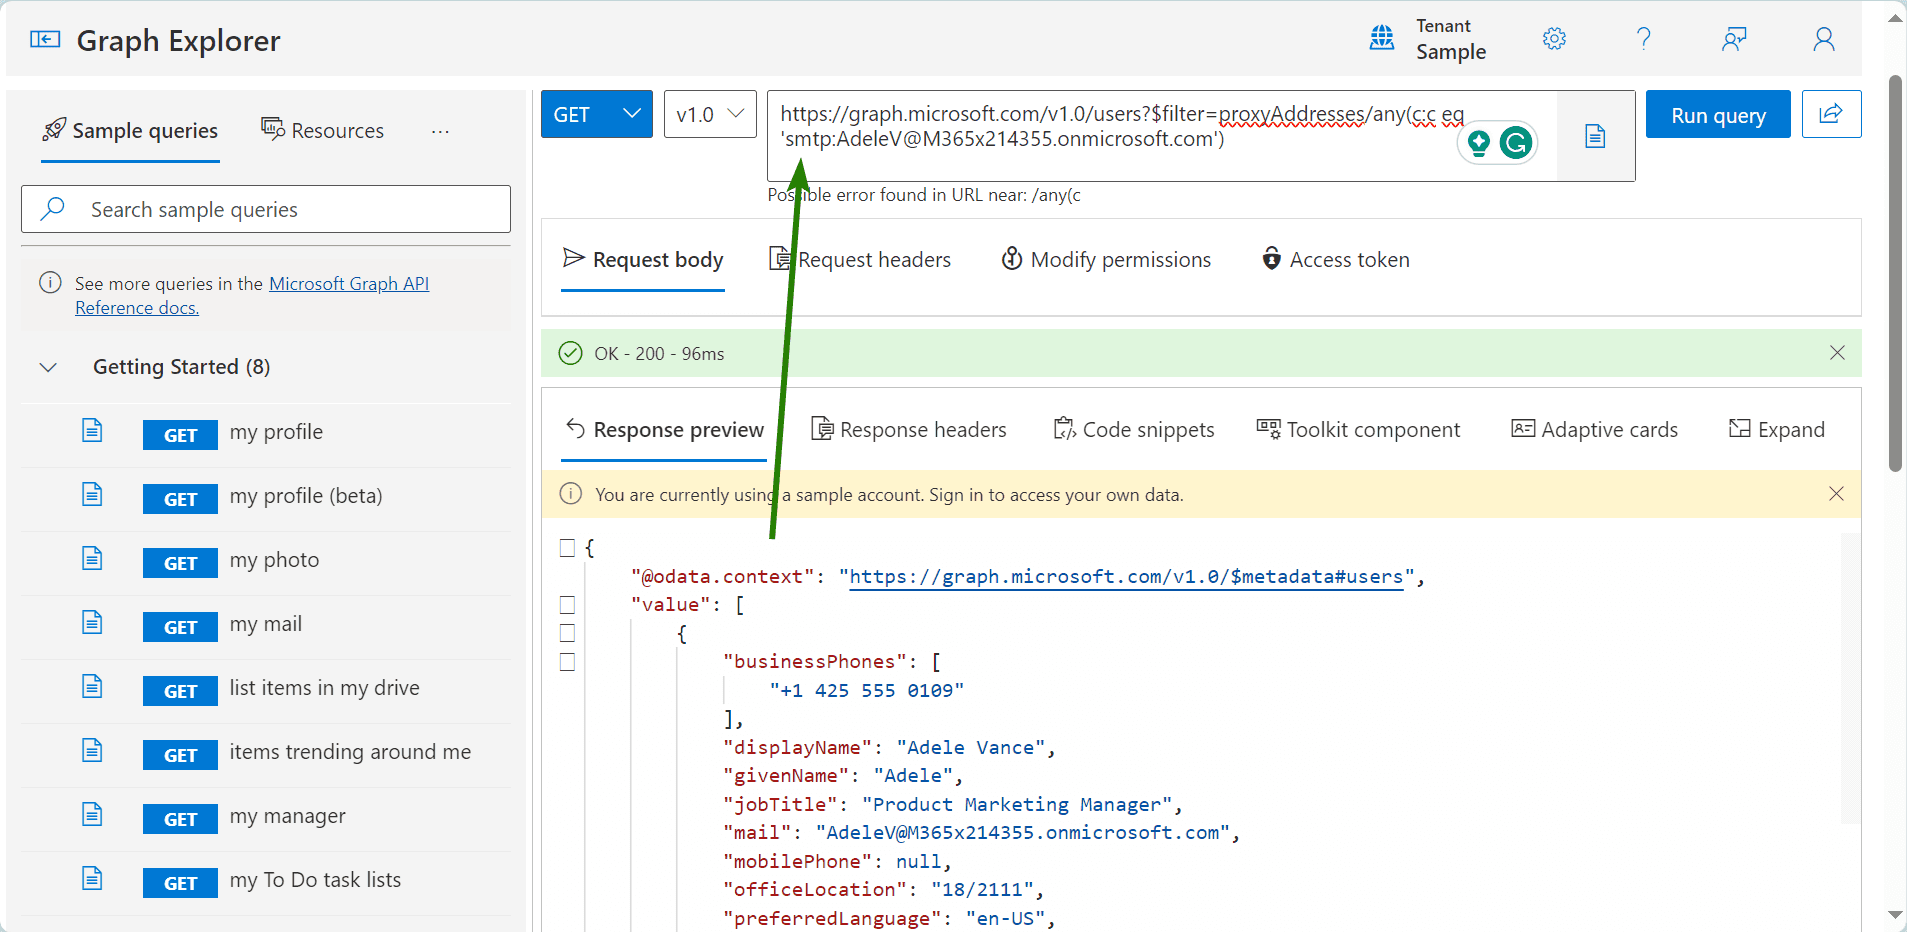Click the green lightbulb suggestion icon
The height and width of the screenshot is (932, 1907).
pyautogui.click(x=1479, y=143)
